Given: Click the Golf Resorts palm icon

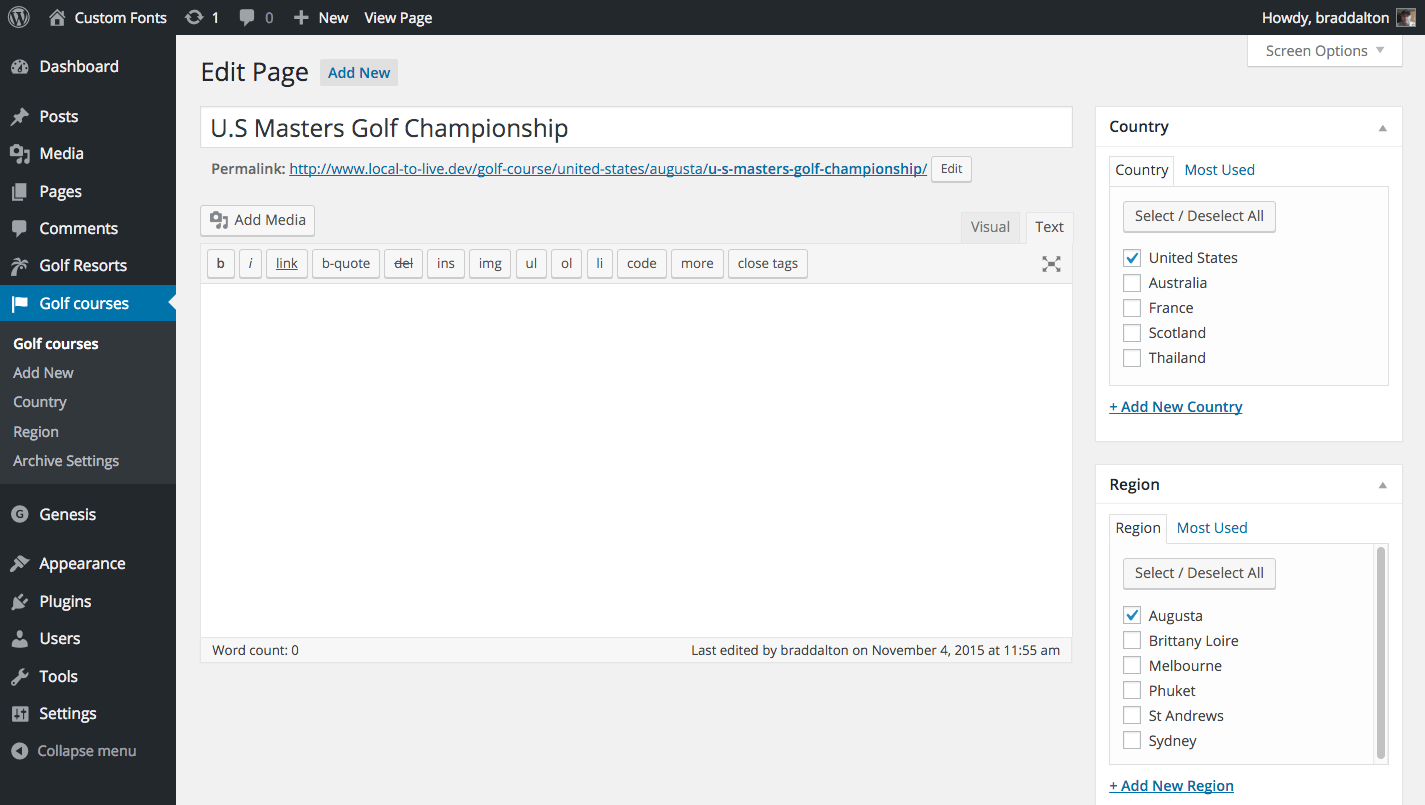Looking at the screenshot, I should [x=19, y=266].
